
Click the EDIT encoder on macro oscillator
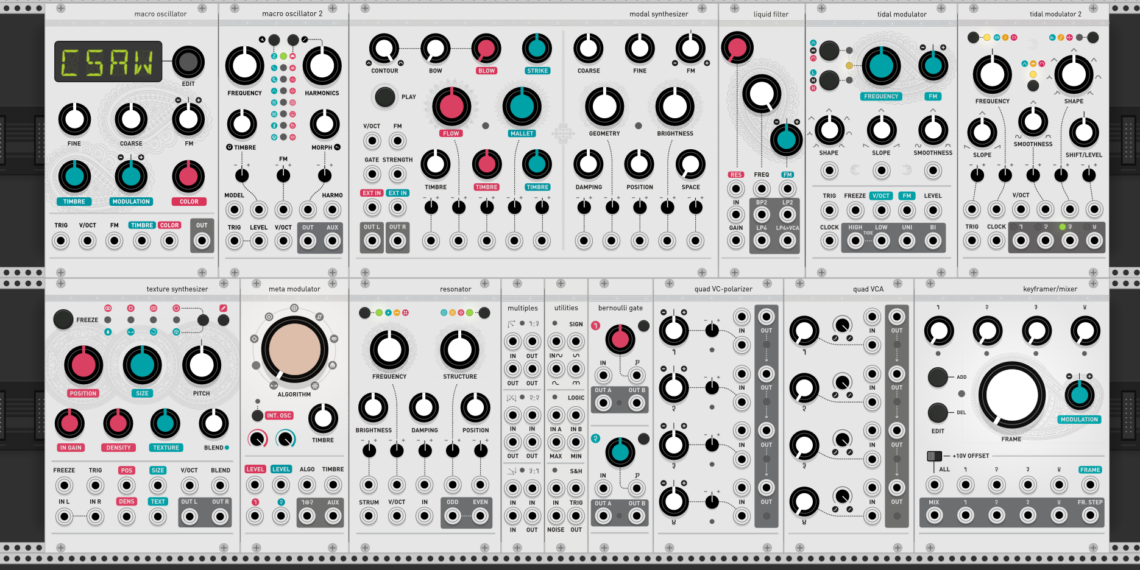coord(188,62)
